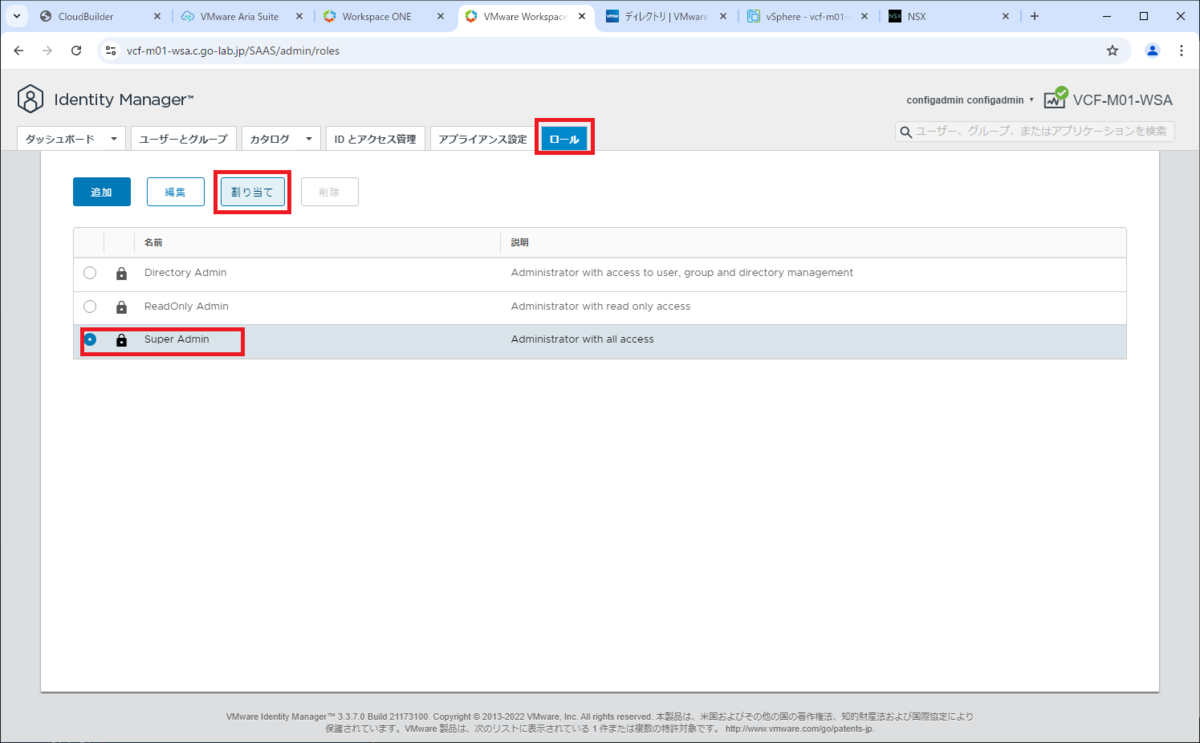Screen dimensions: 1200x743
Task: Select the ReadOnly Admin radio button
Action: [90, 307]
